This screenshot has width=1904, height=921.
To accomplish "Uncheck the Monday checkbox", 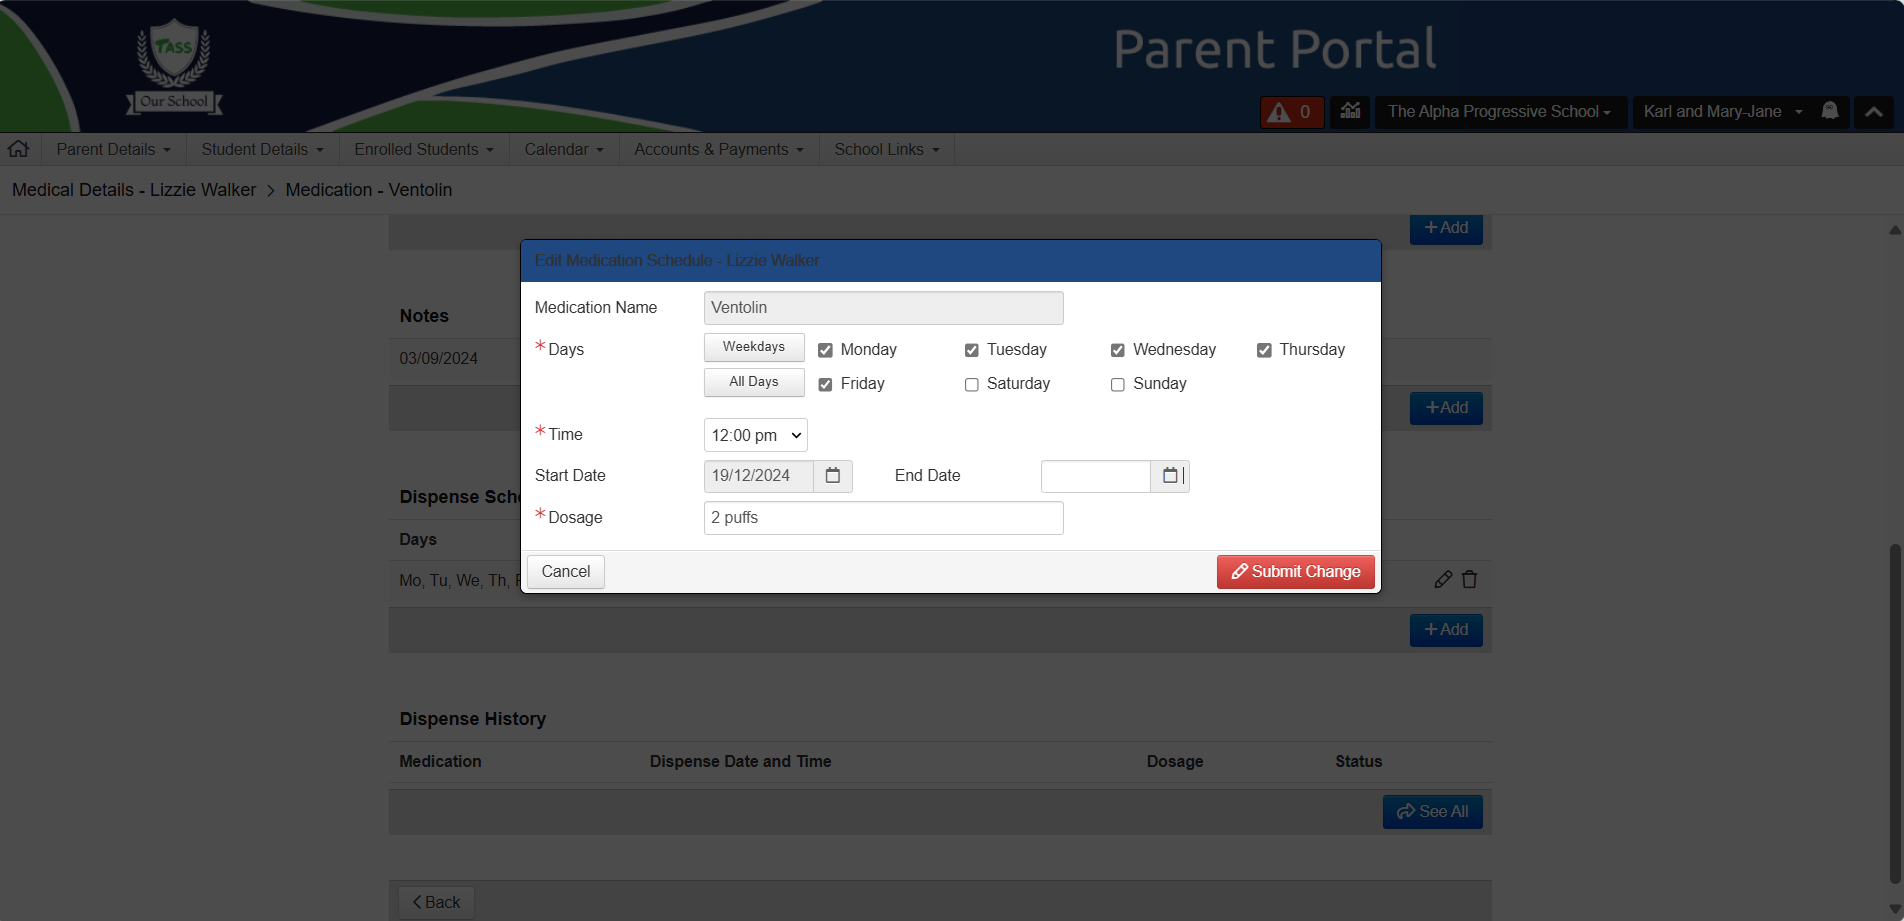I will (x=825, y=350).
